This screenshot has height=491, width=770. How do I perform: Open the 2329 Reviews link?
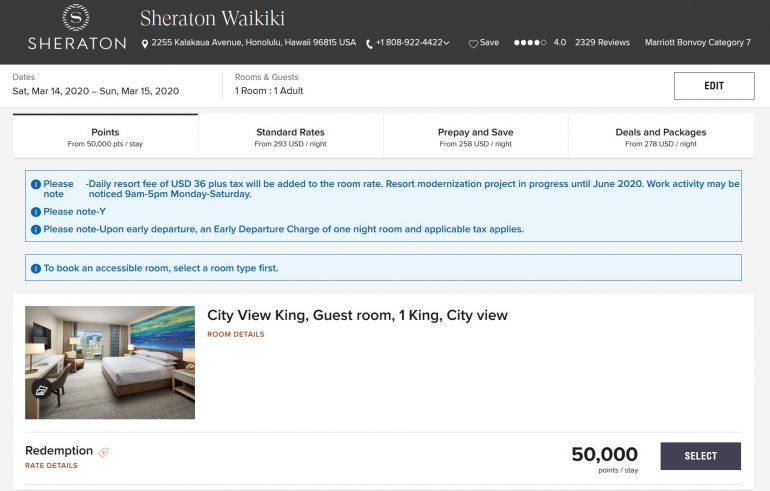coord(602,43)
